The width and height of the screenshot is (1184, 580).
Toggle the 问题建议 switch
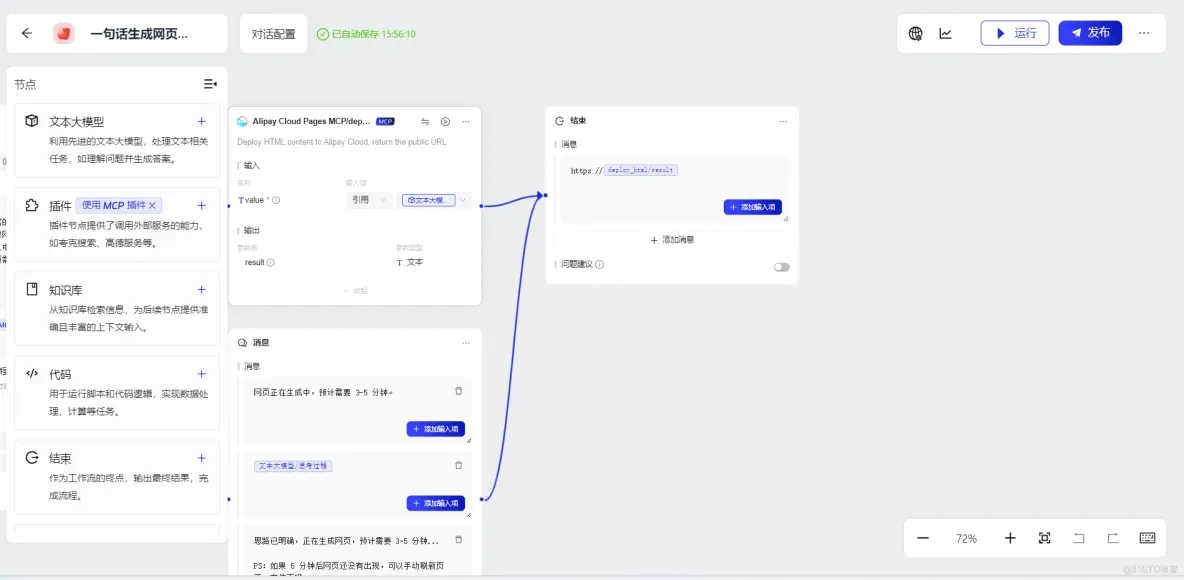(x=782, y=267)
